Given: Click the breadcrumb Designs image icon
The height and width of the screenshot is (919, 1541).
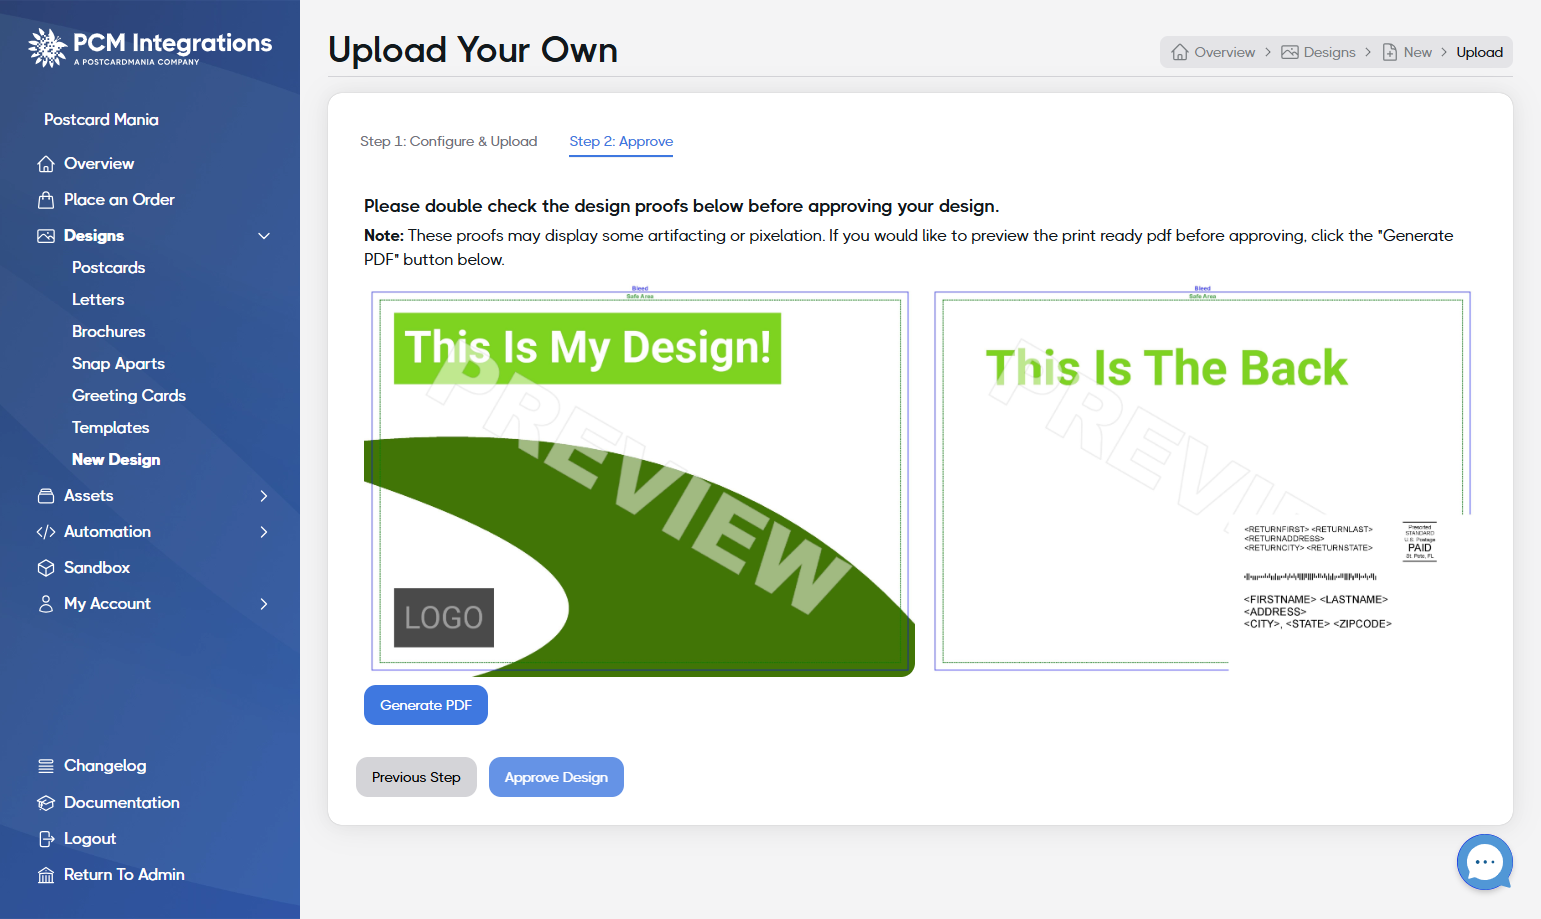Looking at the screenshot, I should pyautogui.click(x=1290, y=52).
